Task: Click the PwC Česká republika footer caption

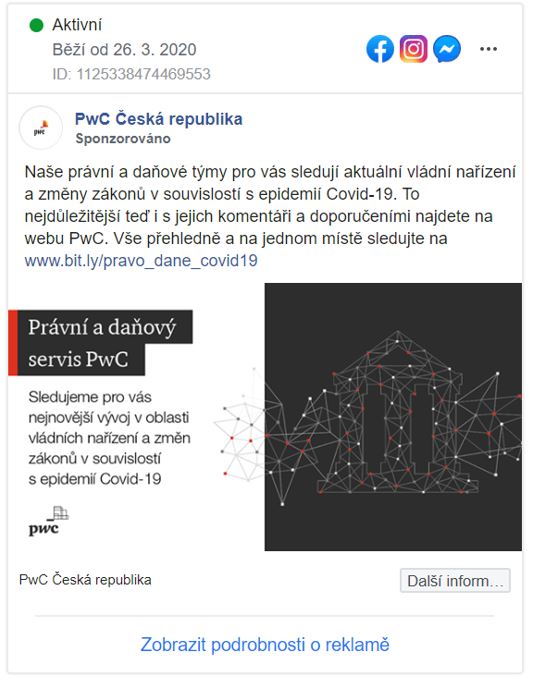Action: pos(85,580)
